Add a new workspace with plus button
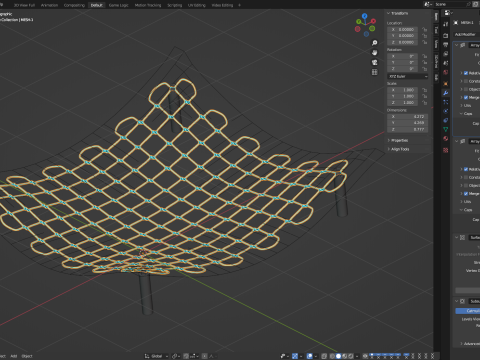The width and height of the screenshot is (480, 360). coord(239,5)
